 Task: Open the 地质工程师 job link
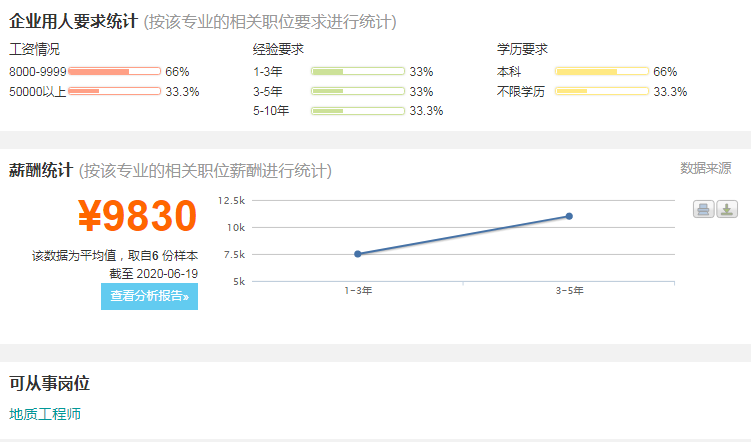coord(45,414)
